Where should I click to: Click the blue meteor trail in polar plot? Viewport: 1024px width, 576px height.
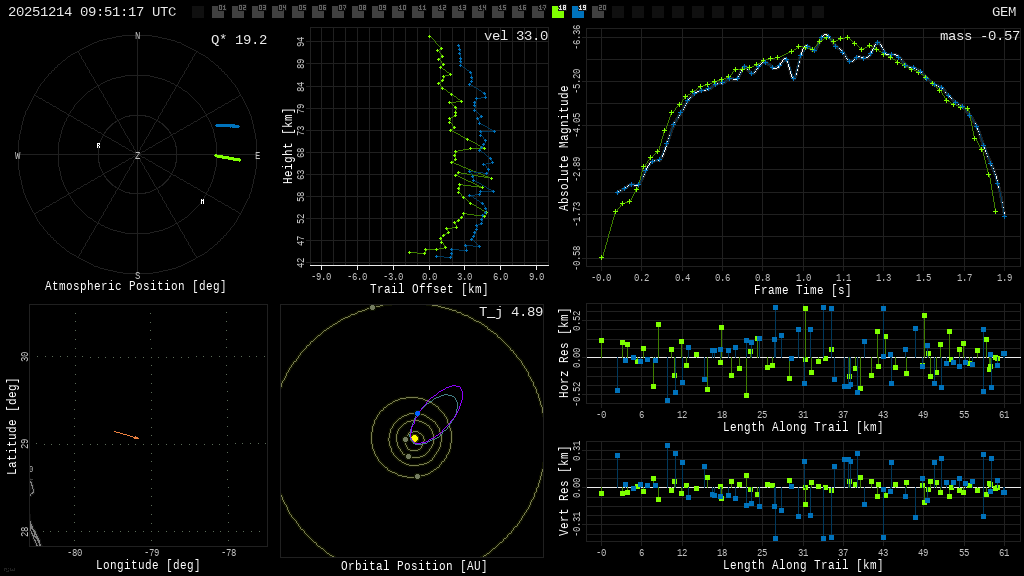(227, 126)
